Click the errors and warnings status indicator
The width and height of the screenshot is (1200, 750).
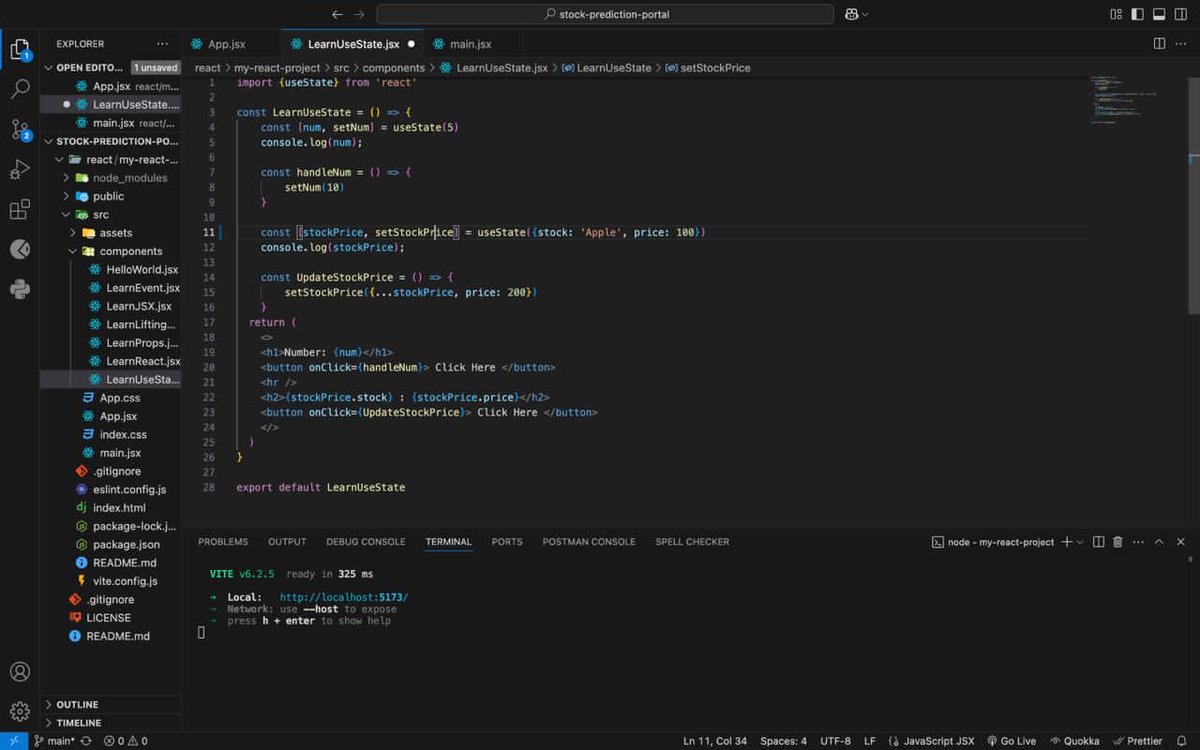point(126,741)
